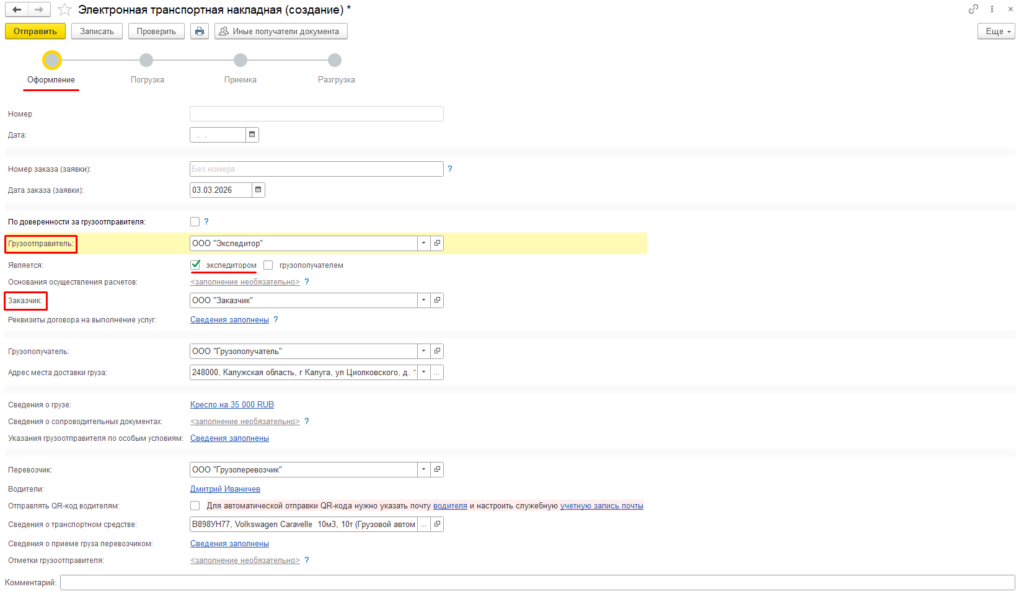Expand the Перевозчик dropdown list
The width and height of the screenshot is (1024, 594).
point(424,469)
